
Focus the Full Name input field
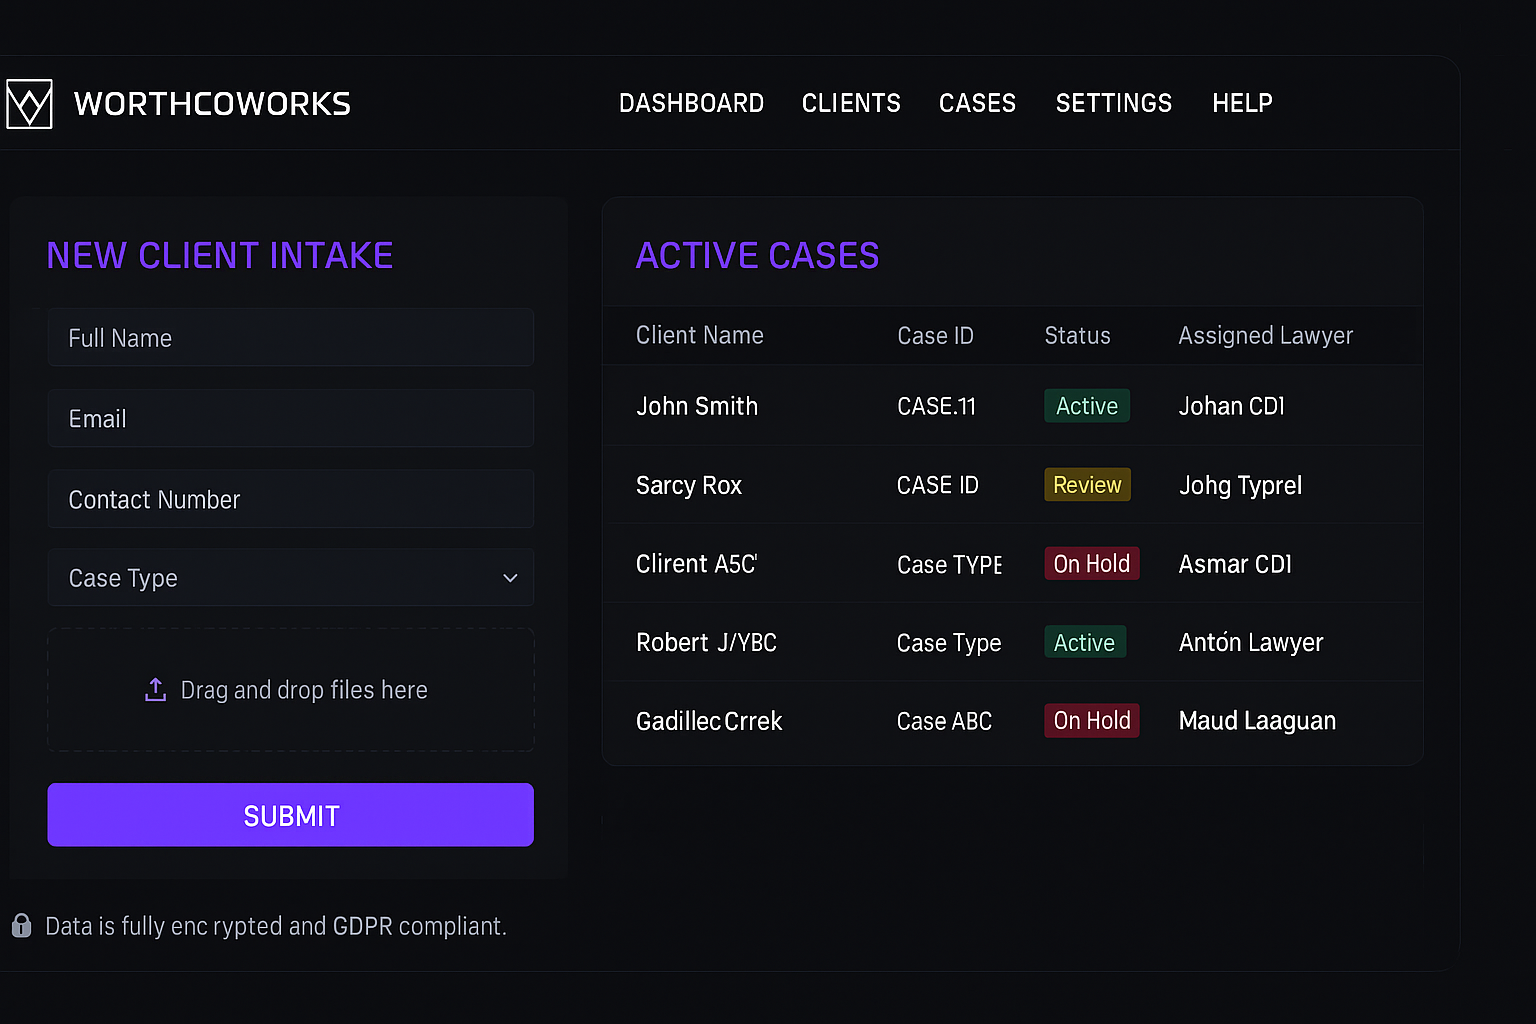(x=290, y=338)
